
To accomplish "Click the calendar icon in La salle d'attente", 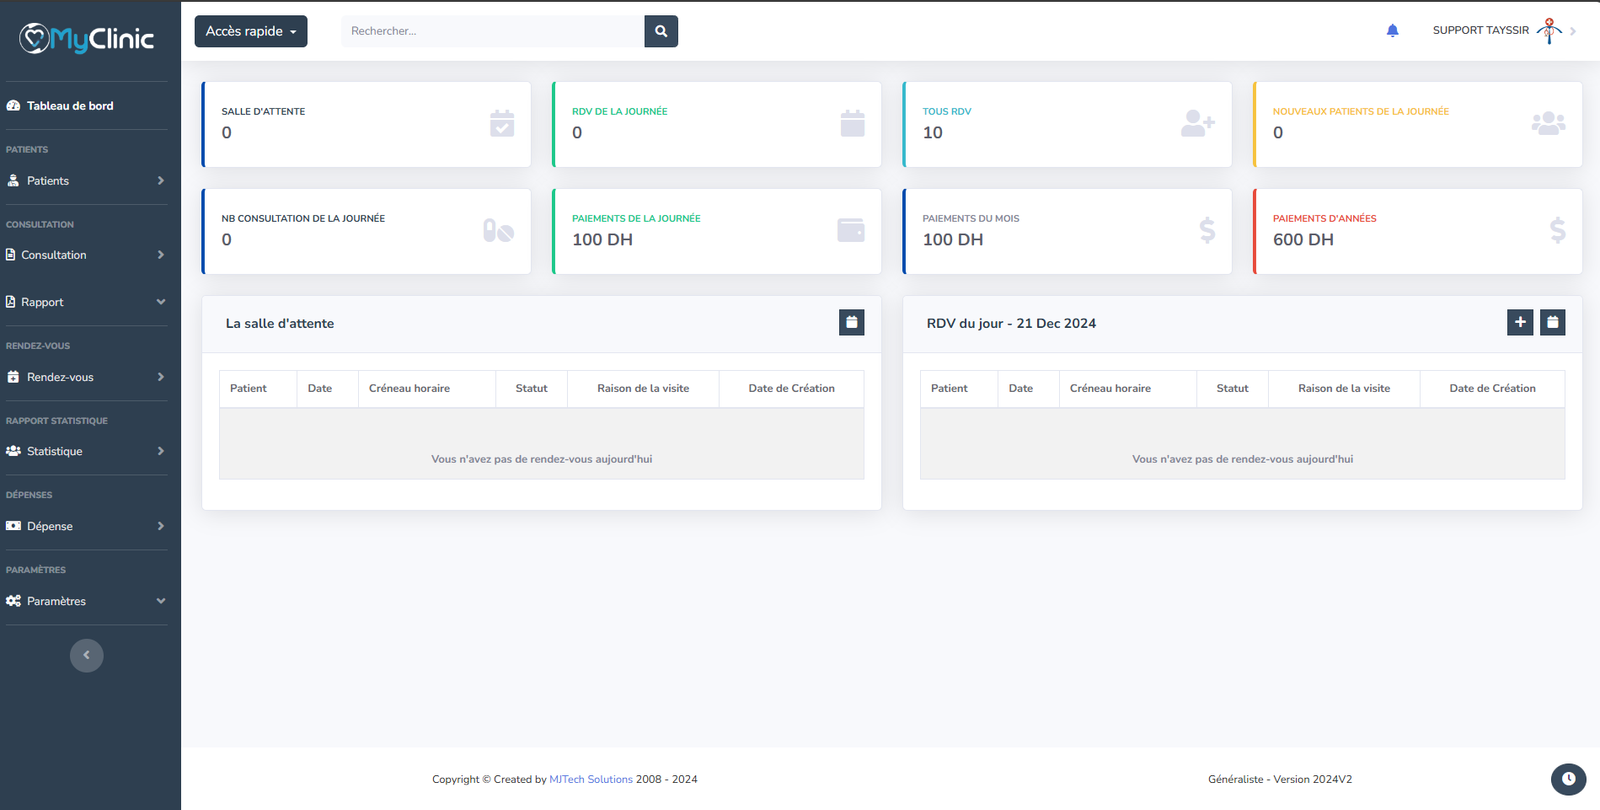I will tap(851, 322).
